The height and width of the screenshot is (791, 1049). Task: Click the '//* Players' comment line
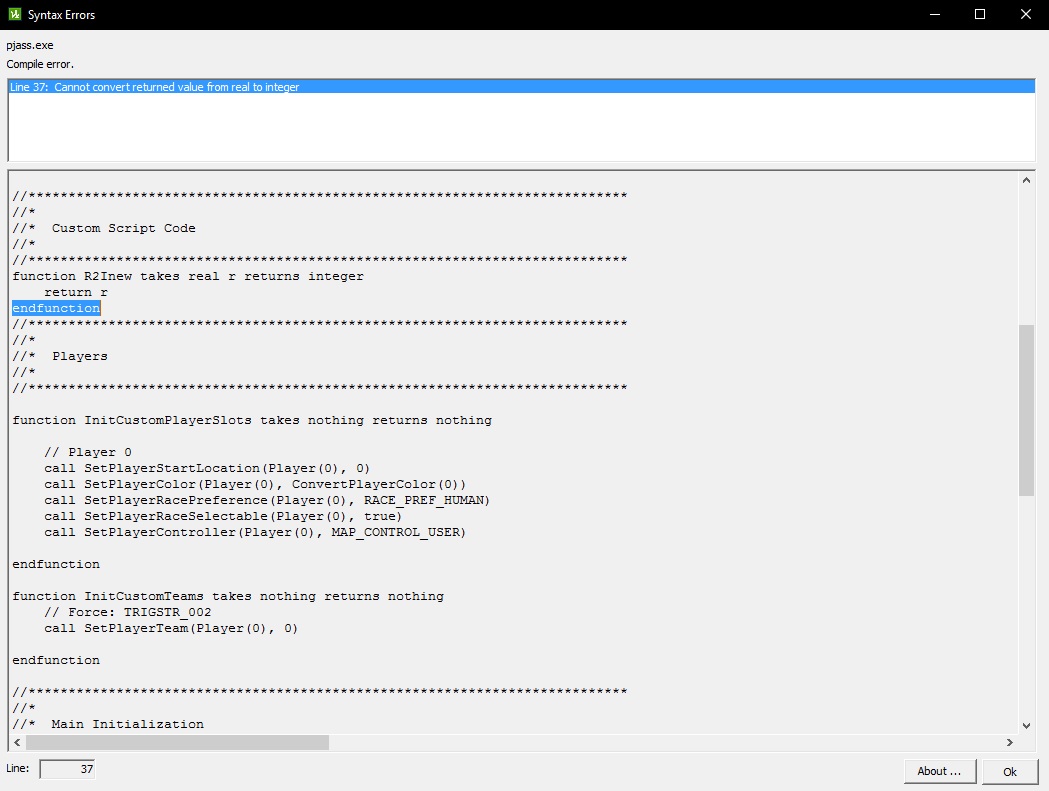[60, 356]
